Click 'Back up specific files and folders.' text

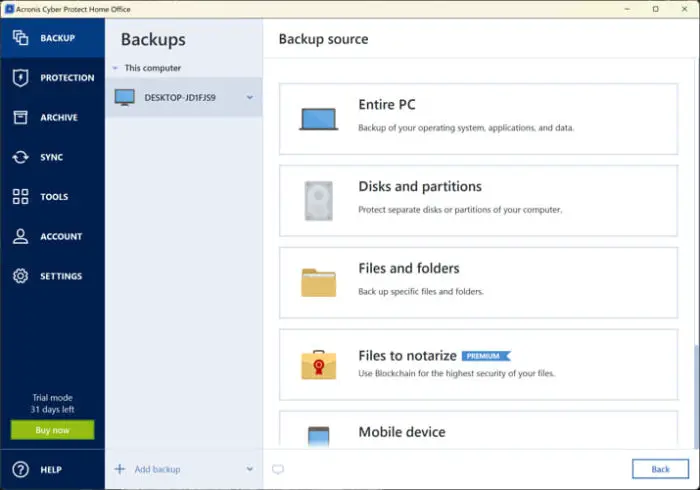(x=421, y=291)
